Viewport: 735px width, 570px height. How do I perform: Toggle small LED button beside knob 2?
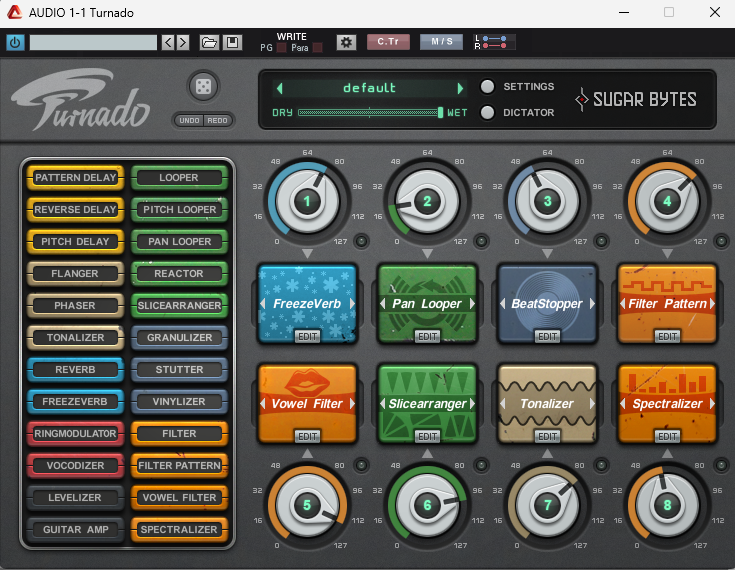[x=481, y=241]
